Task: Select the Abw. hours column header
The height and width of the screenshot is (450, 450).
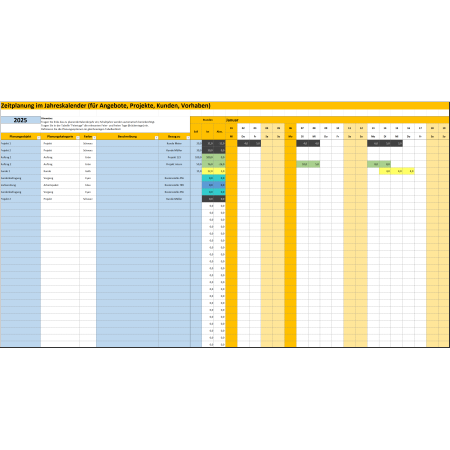Action: (220, 132)
